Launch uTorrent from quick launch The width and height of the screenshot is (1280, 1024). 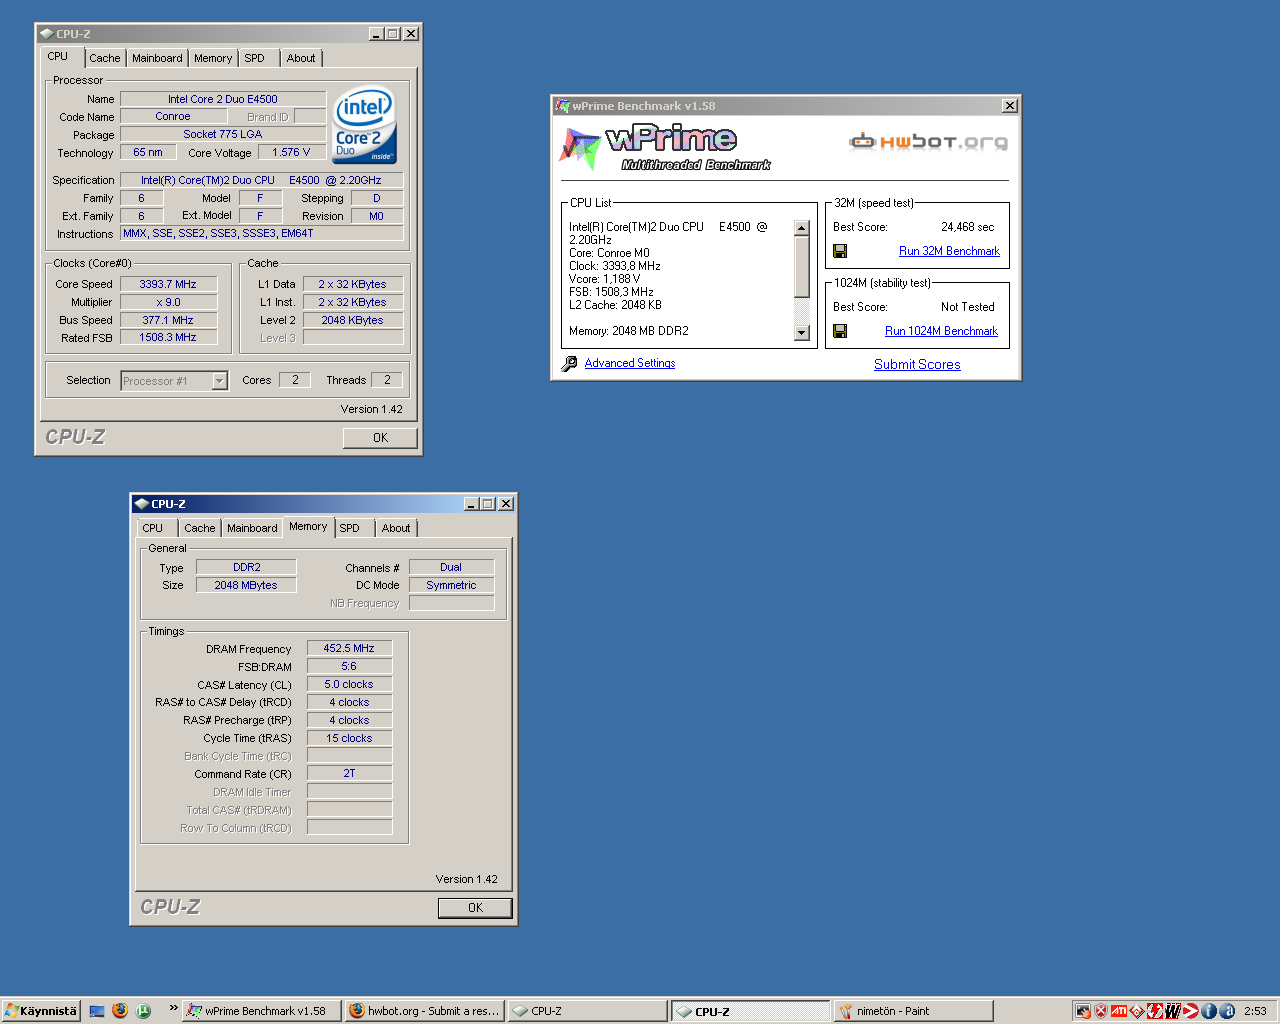point(144,1011)
